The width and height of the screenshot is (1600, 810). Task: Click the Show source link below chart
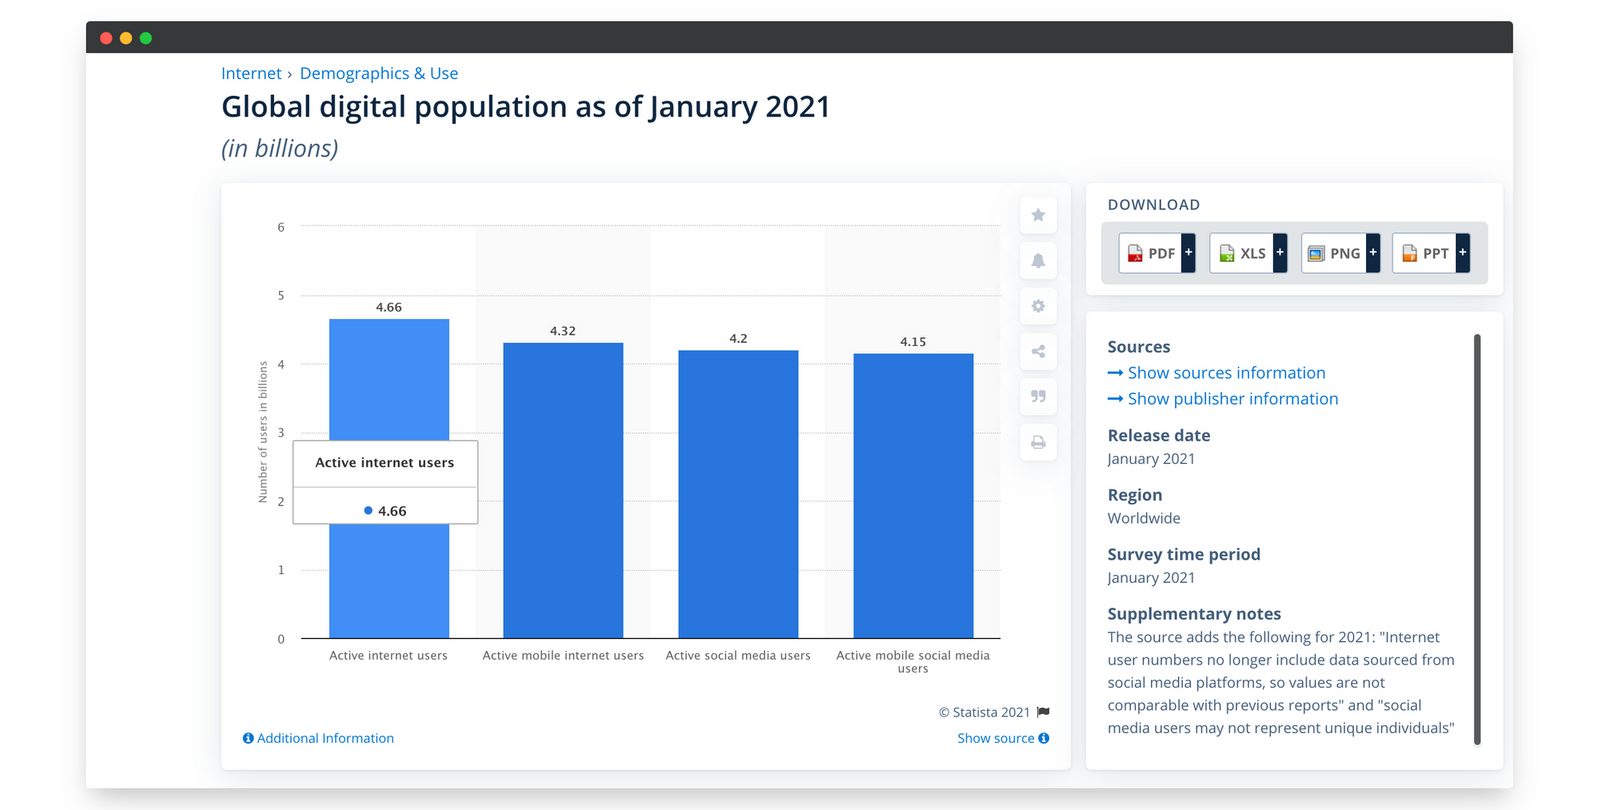[x=1003, y=738]
